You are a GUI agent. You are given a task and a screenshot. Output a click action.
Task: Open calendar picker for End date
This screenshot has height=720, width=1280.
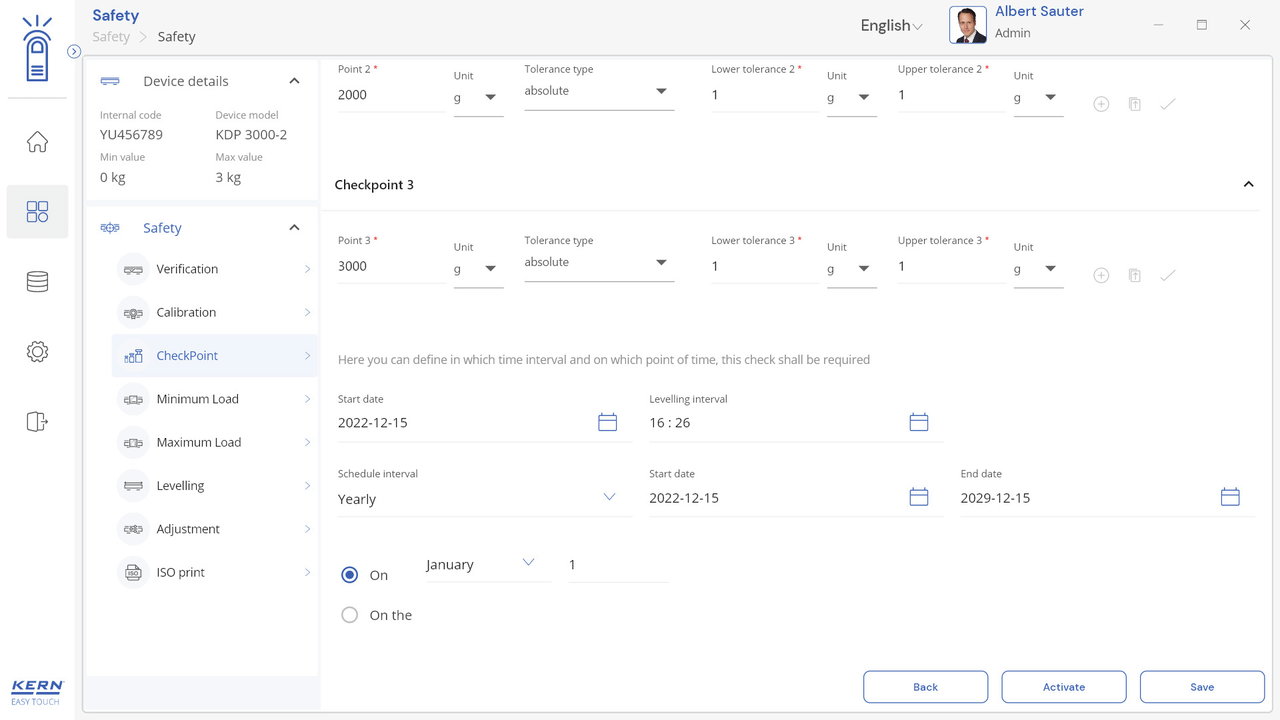(1230, 497)
